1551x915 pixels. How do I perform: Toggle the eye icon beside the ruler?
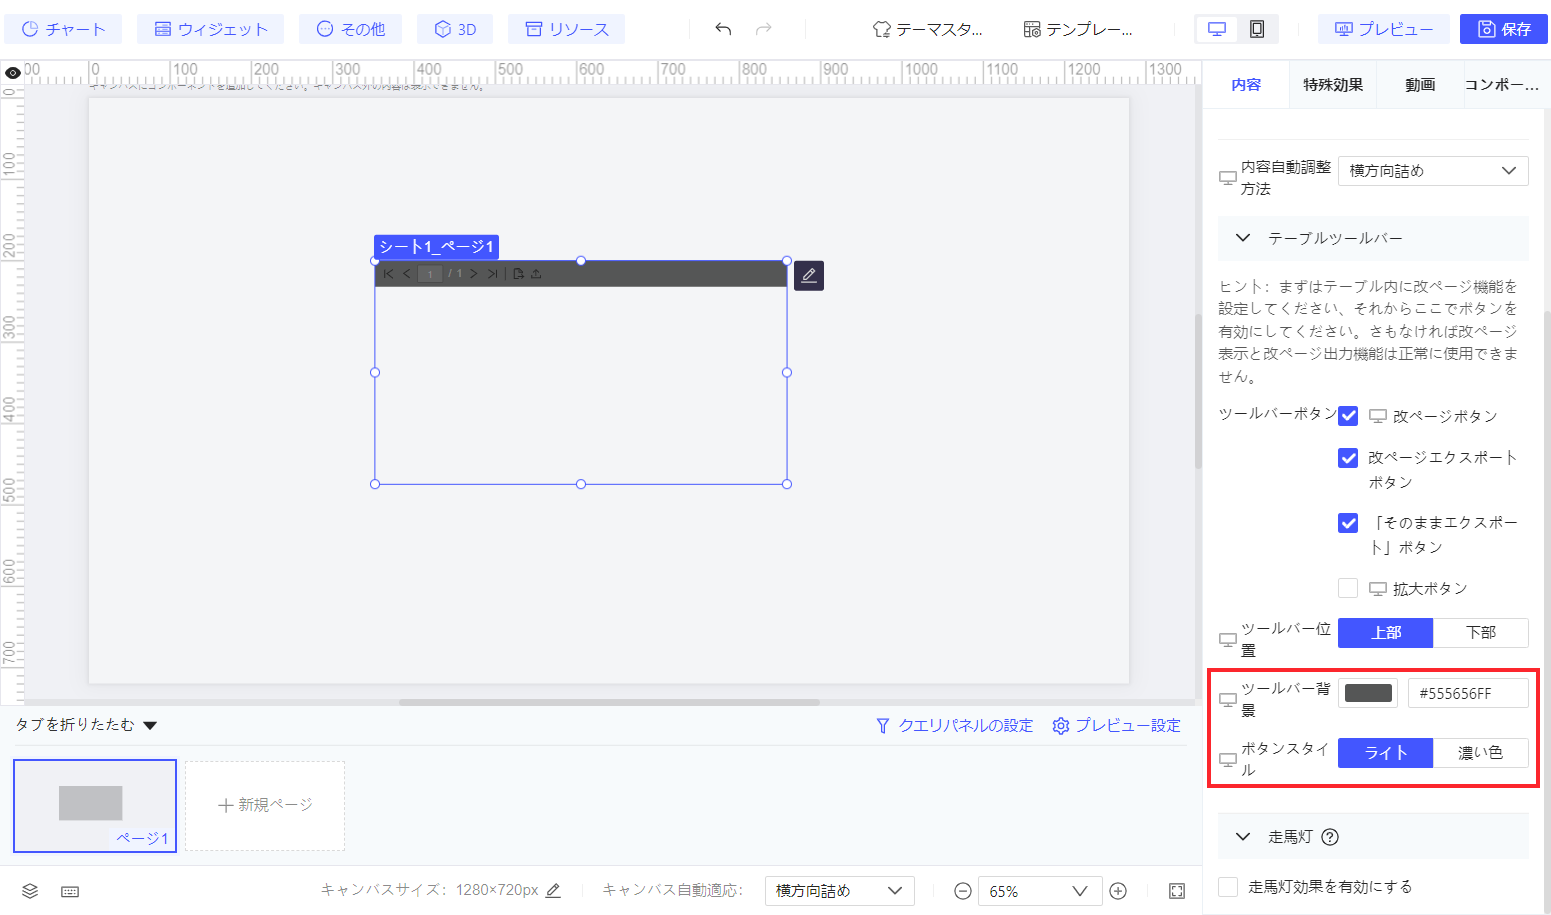click(13, 73)
